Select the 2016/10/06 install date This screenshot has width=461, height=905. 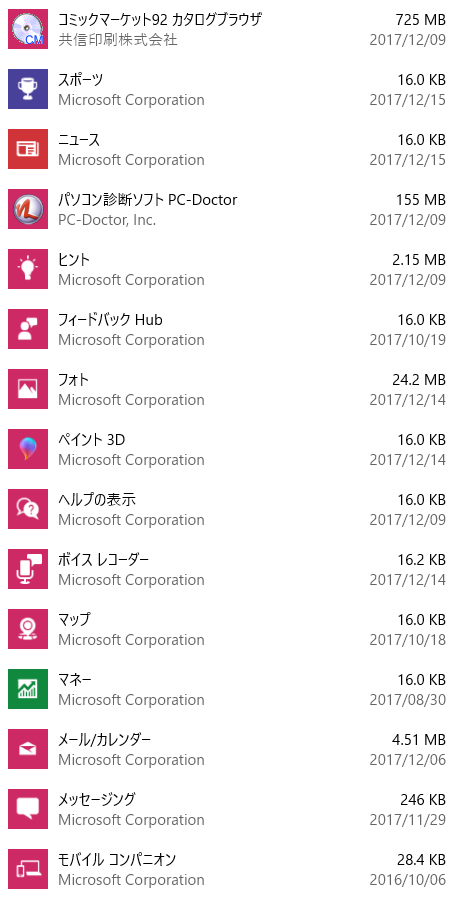coord(408,880)
